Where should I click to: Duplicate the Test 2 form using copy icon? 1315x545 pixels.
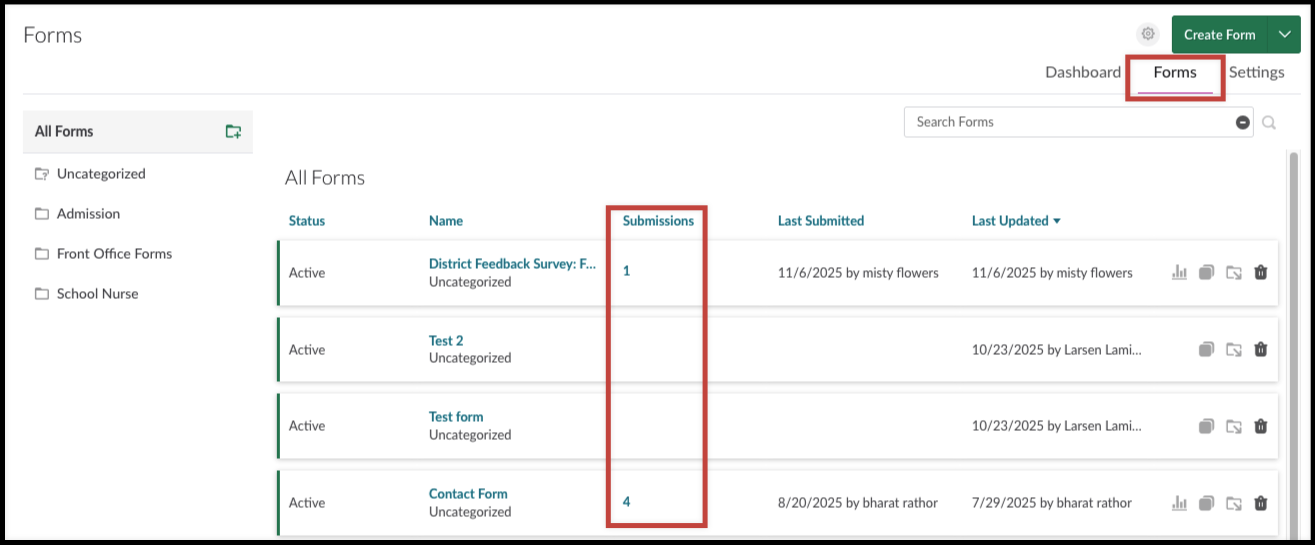pyautogui.click(x=1207, y=349)
